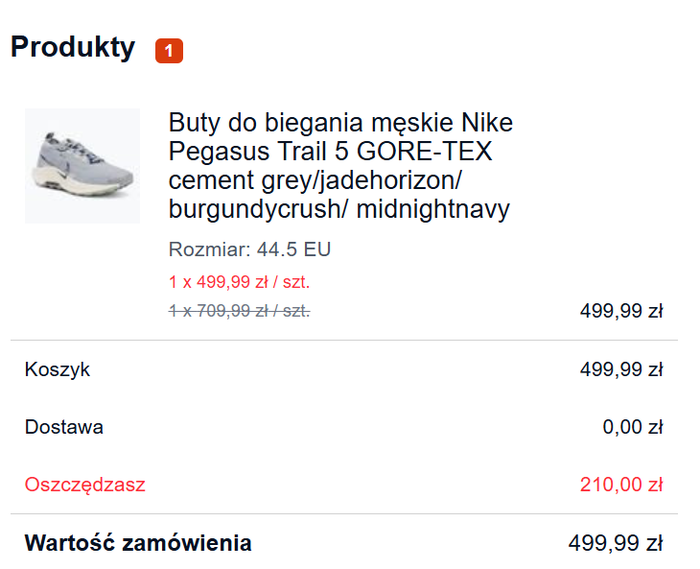The image size is (700, 569).
Task: Click the order total value in the bottom row
Action: click(616, 544)
